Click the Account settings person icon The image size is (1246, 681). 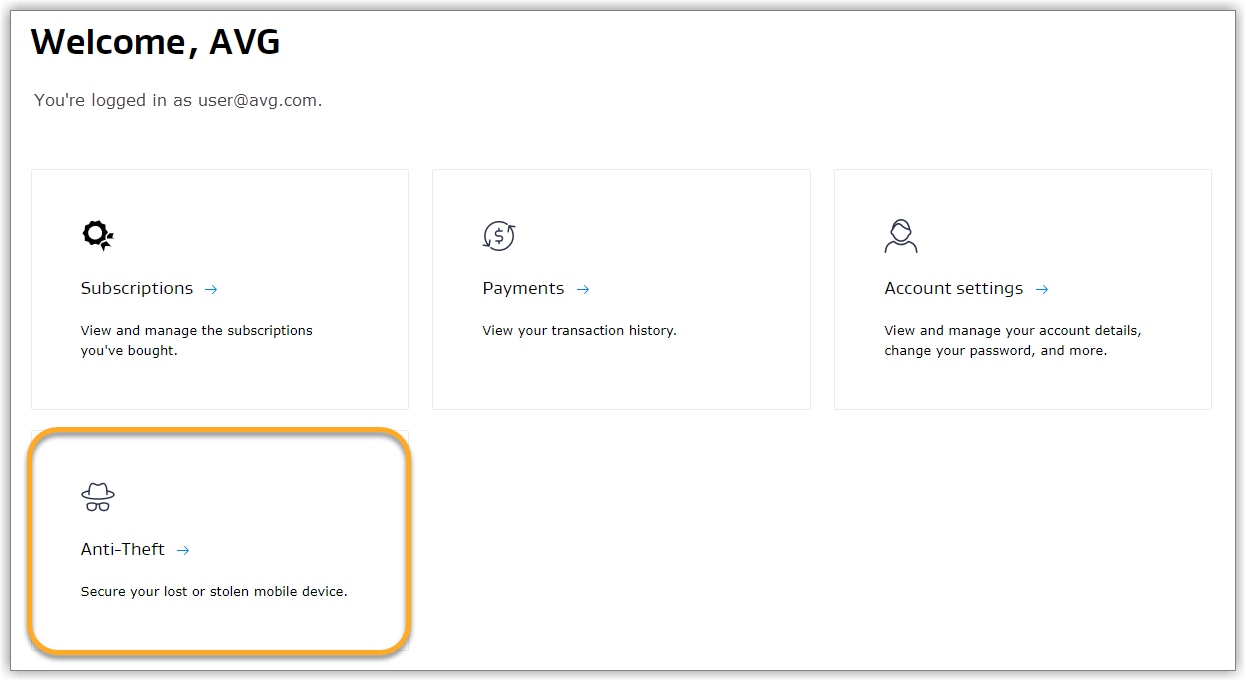coord(901,235)
